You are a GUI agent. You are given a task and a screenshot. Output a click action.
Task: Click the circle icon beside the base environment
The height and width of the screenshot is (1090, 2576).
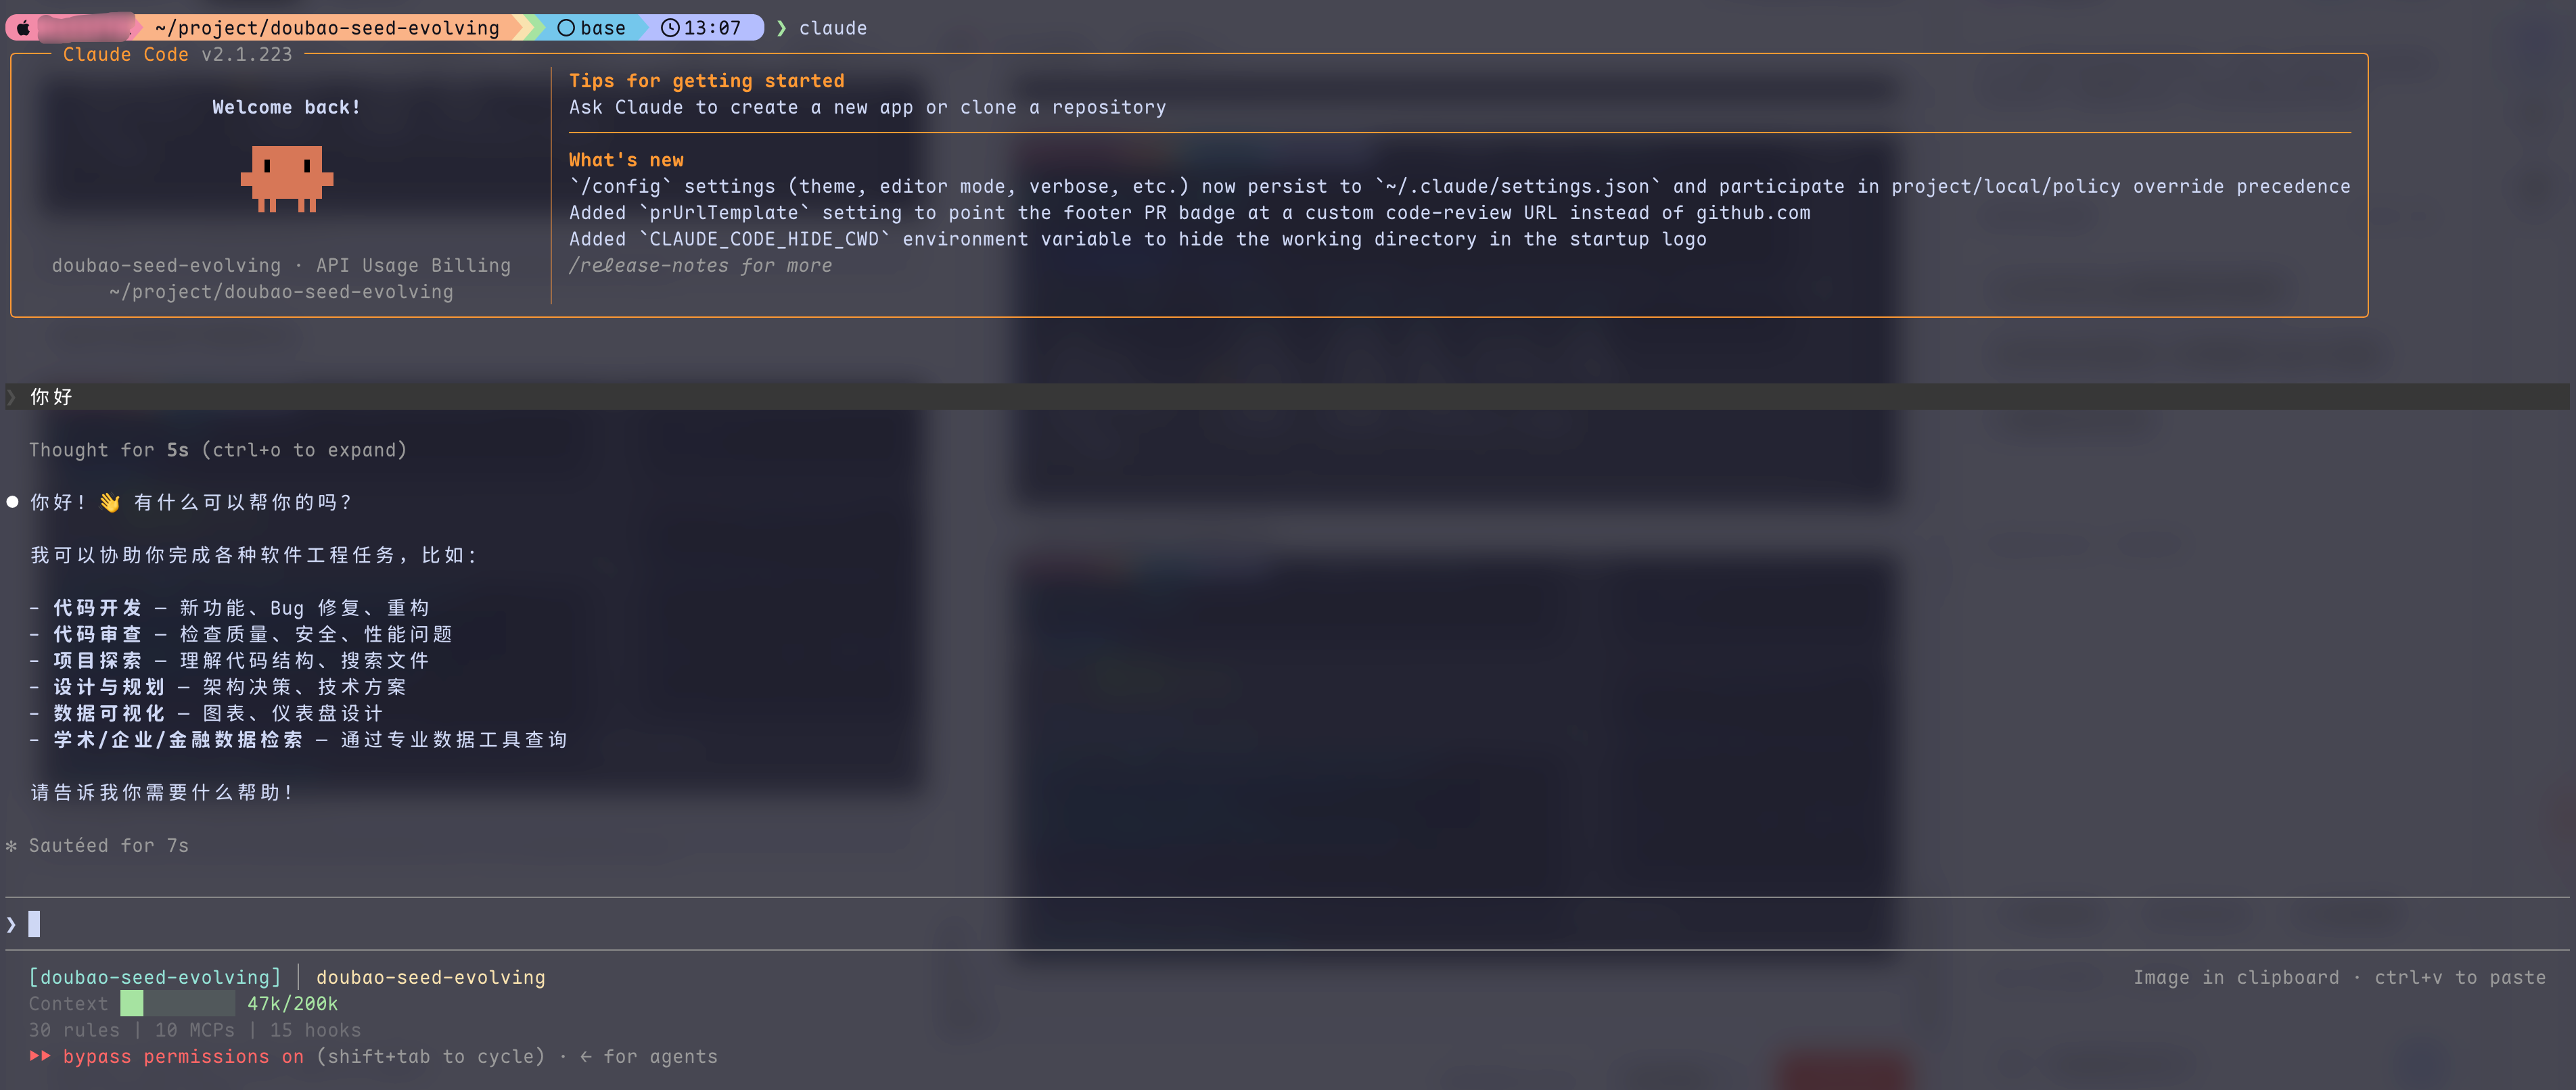pos(566,28)
